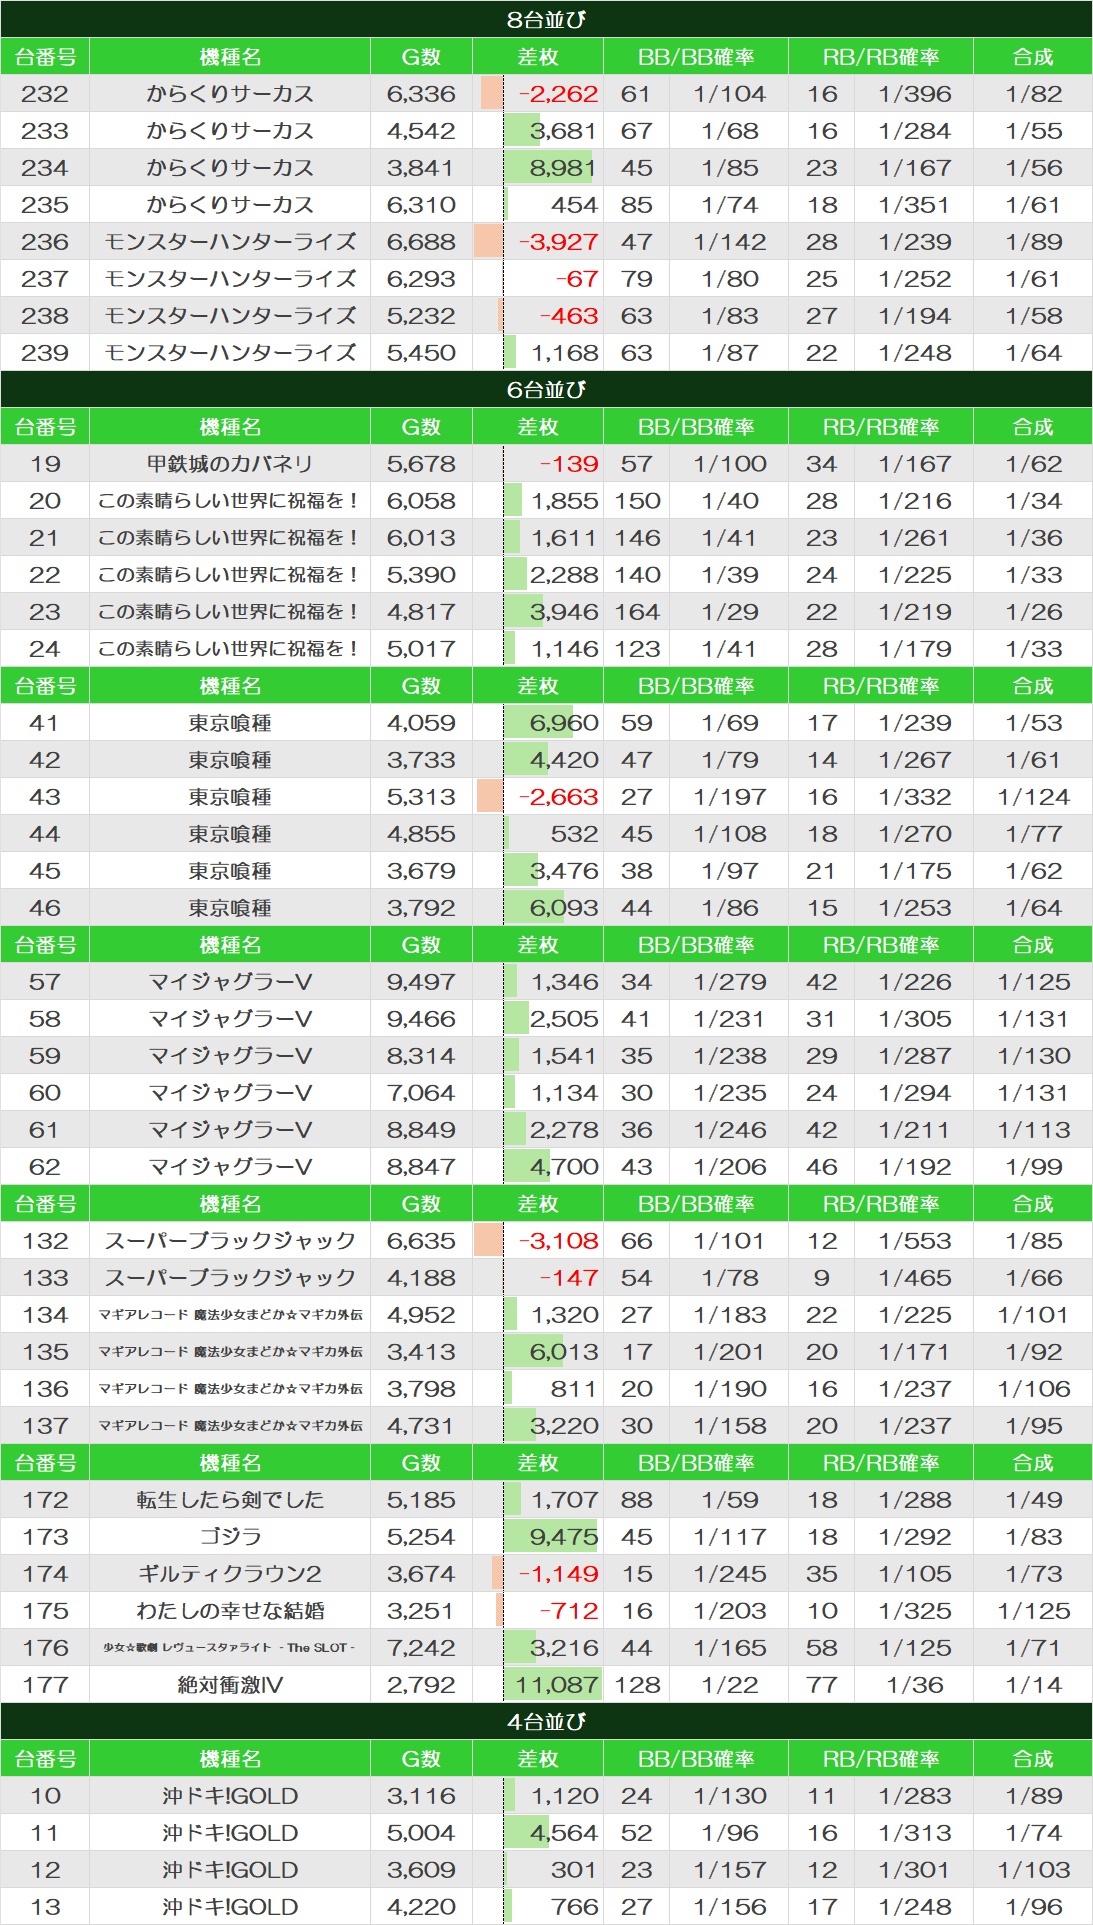Click combined rate 1/103
Viewport: 1093px width, 1925px height.
(1033, 1870)
